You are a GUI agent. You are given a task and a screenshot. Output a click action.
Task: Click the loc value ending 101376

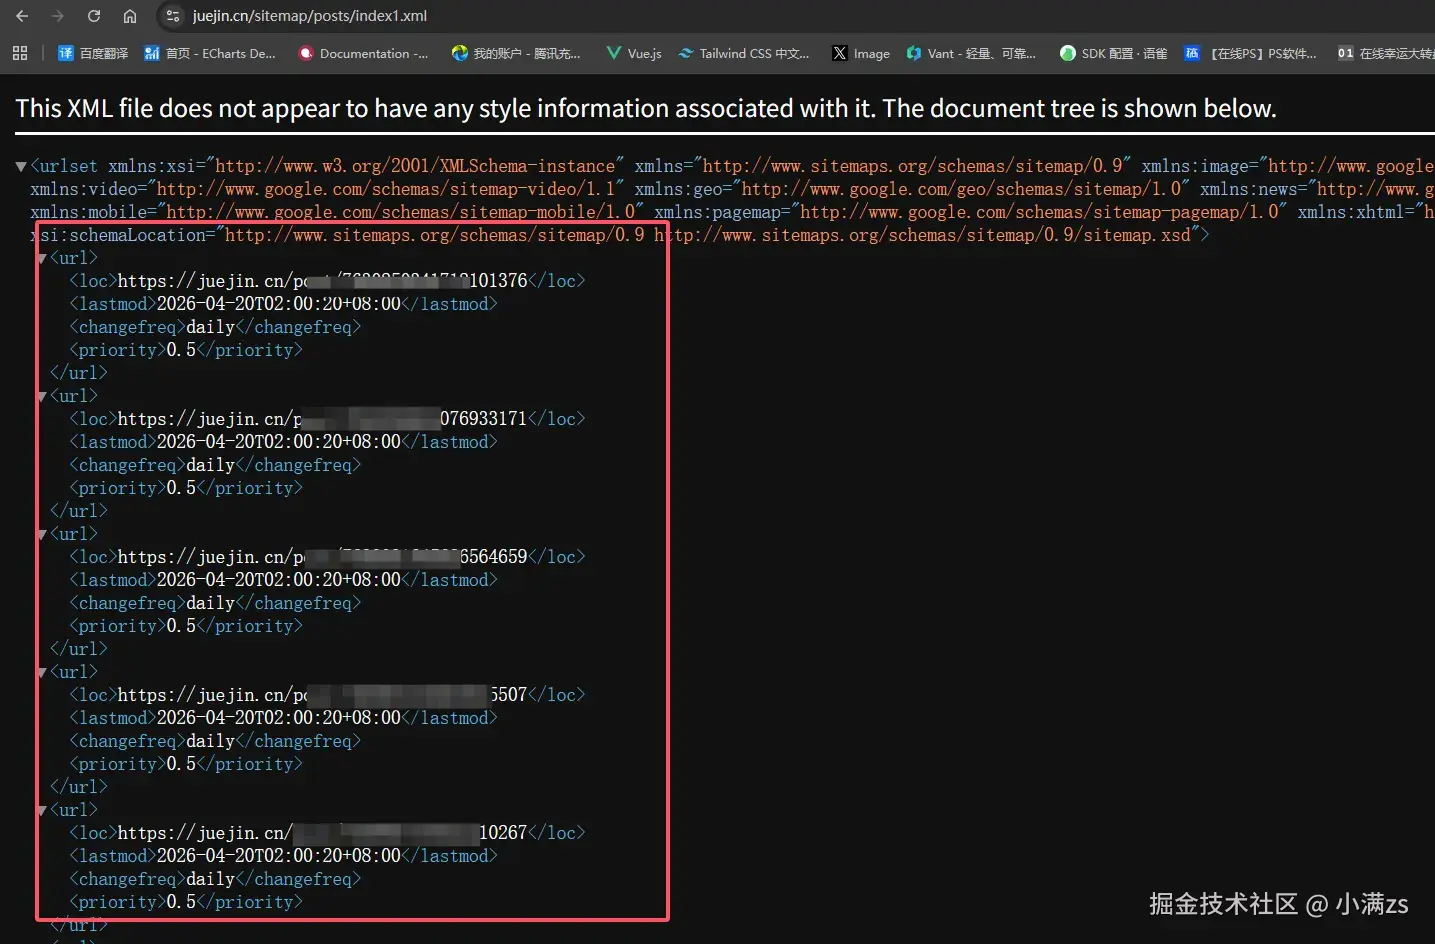(322, 281)
